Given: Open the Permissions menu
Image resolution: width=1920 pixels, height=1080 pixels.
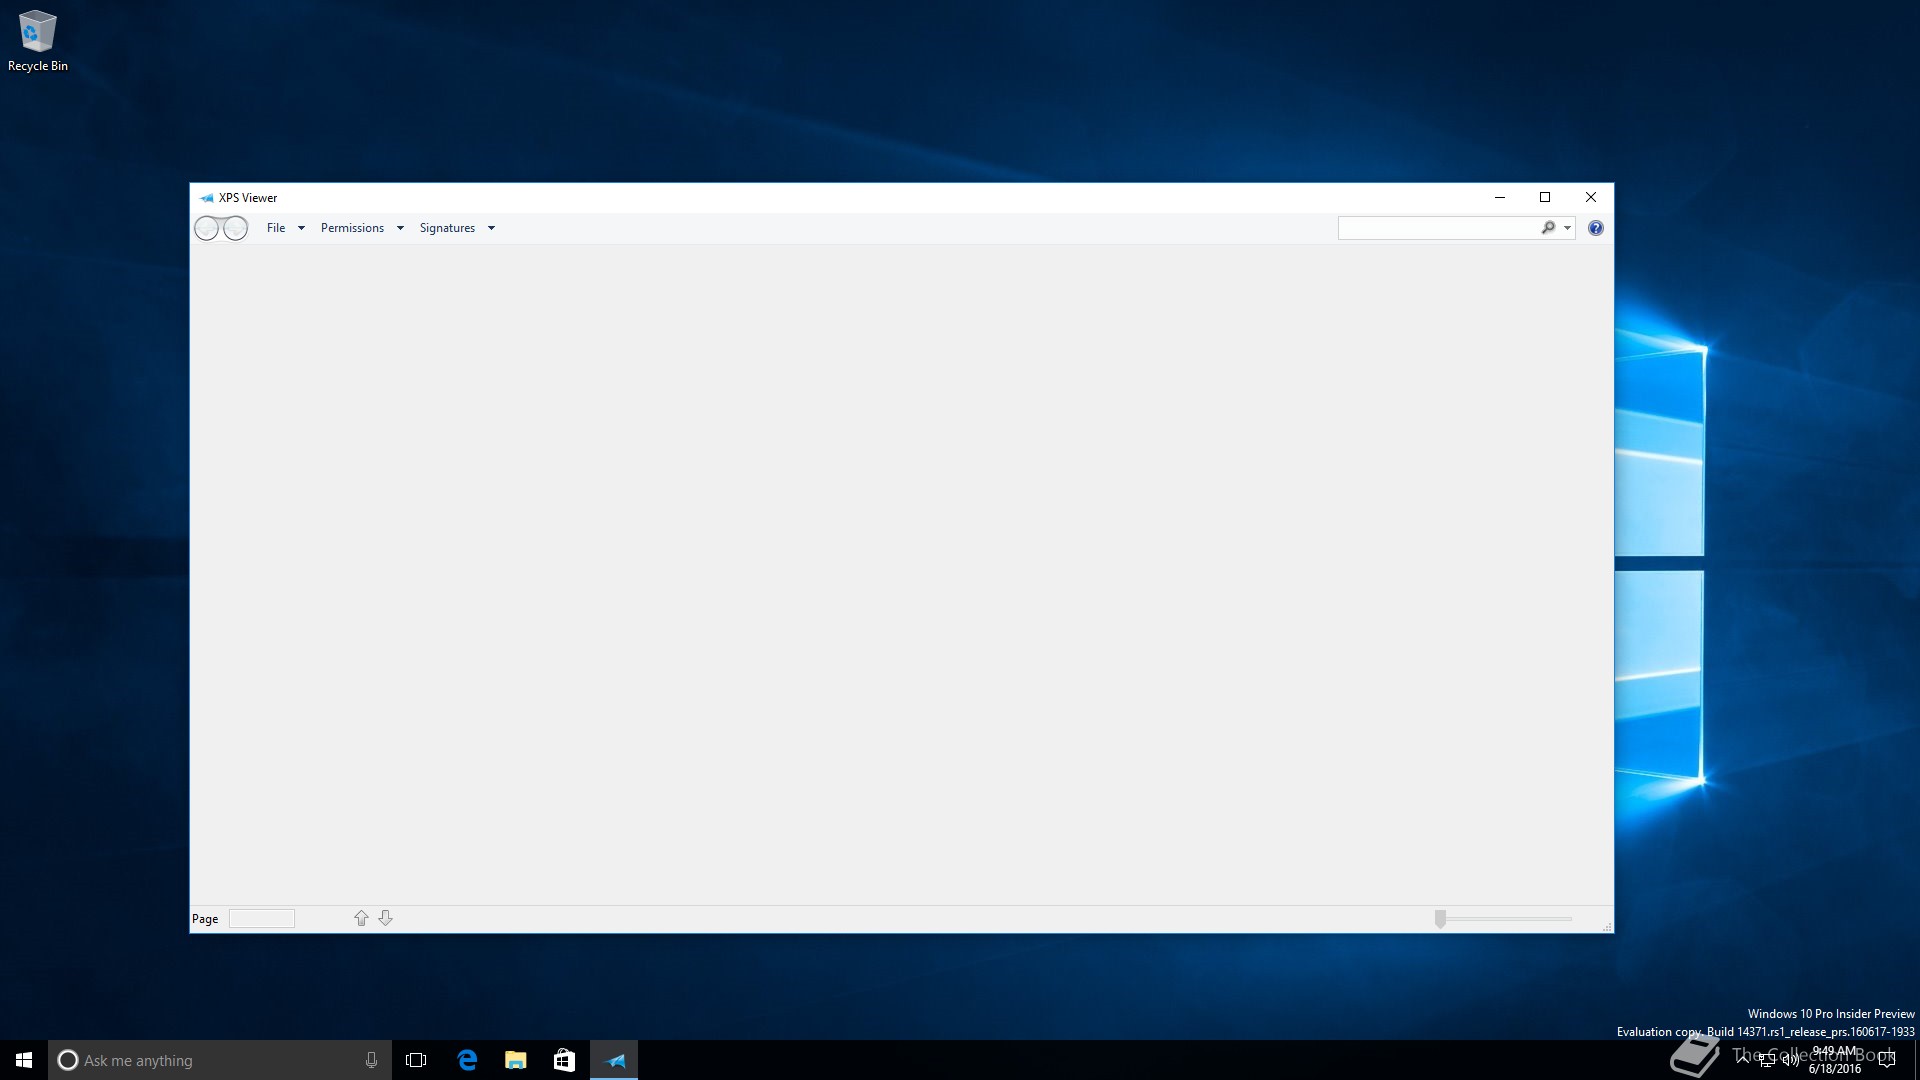Looking at the screenshot, I should coord(352,228).
